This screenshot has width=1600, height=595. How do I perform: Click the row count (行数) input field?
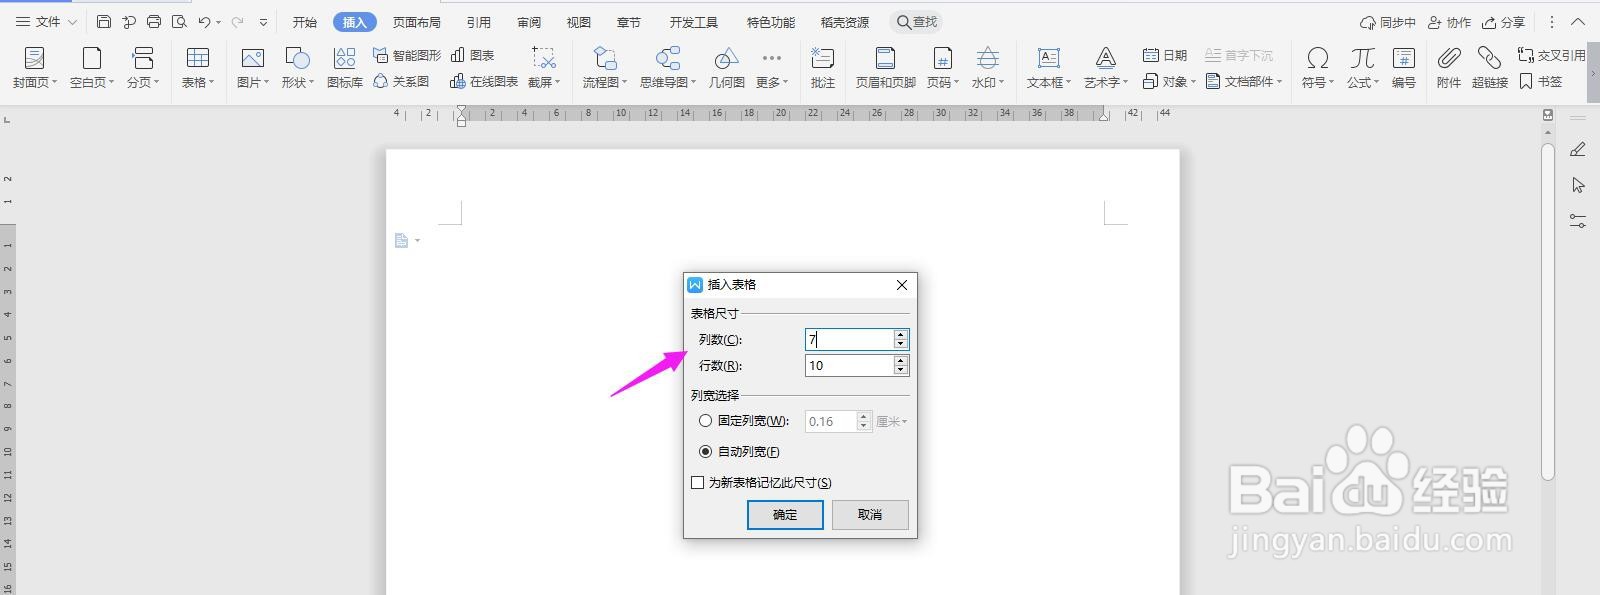[849, 366]
